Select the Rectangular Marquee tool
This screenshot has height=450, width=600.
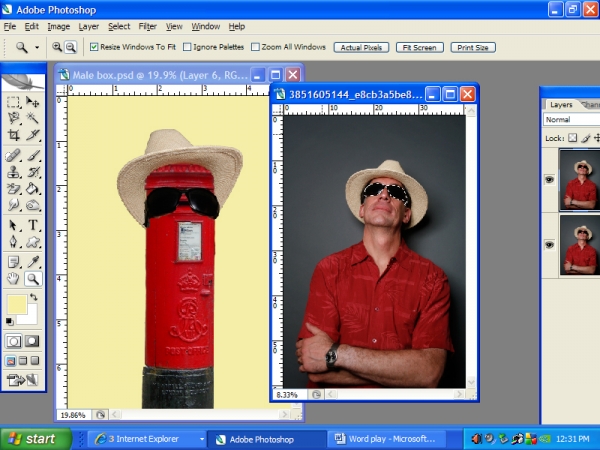coord(13,102)
